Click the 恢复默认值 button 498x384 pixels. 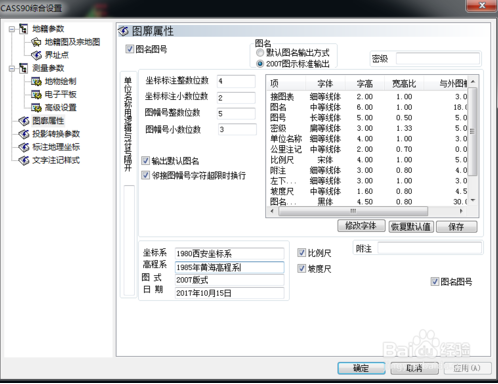pyautogui.click(x=411, y=227)
